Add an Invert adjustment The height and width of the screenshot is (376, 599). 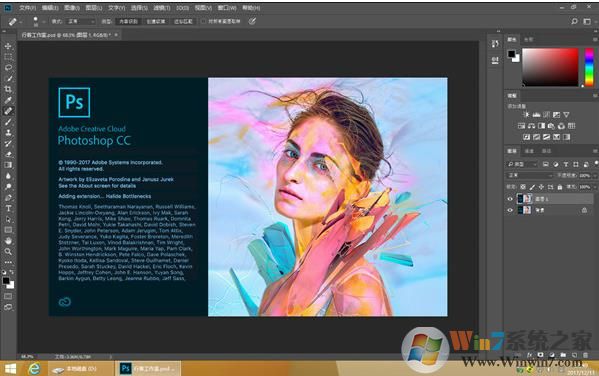click(x=526, y=137)
